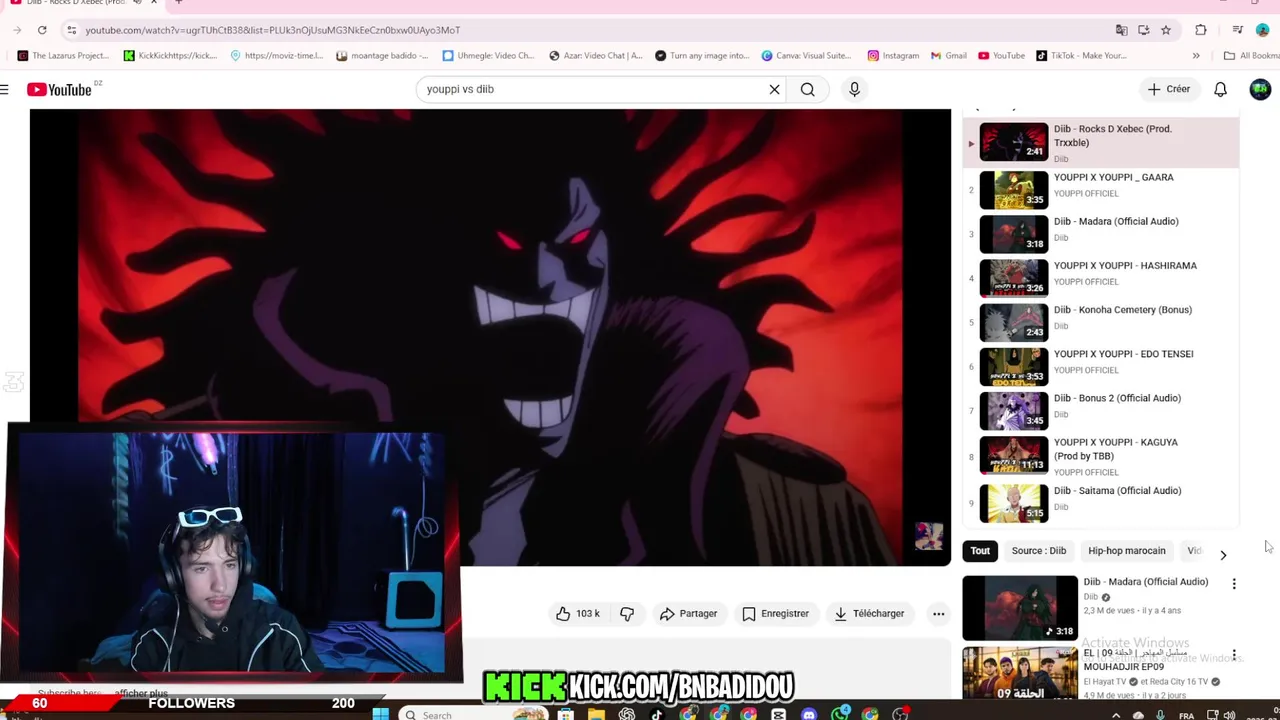Translate this page icon in address bar
The image size is (1280, 720).
tap(1121, 30)
